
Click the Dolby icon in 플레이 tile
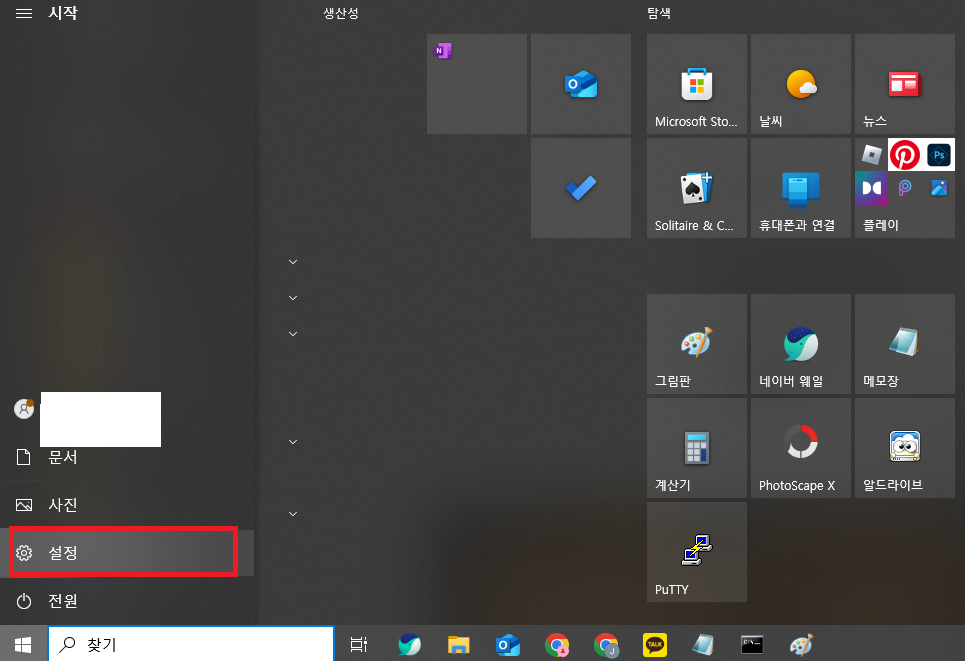point(871,188)
